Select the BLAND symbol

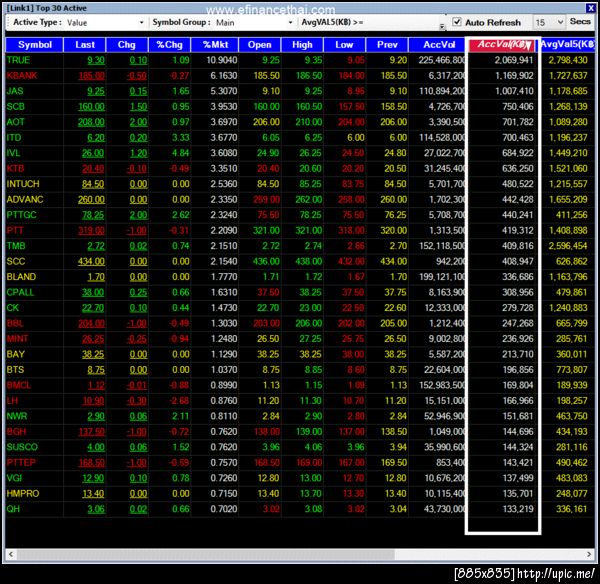[x=21, y=277]
